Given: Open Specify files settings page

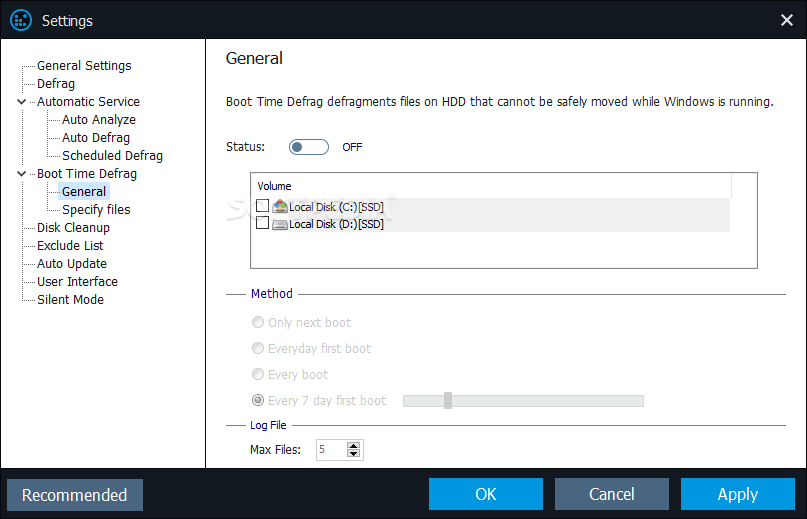Looking at the screenshot, I should pyautogui.click(x=96, y=210).
